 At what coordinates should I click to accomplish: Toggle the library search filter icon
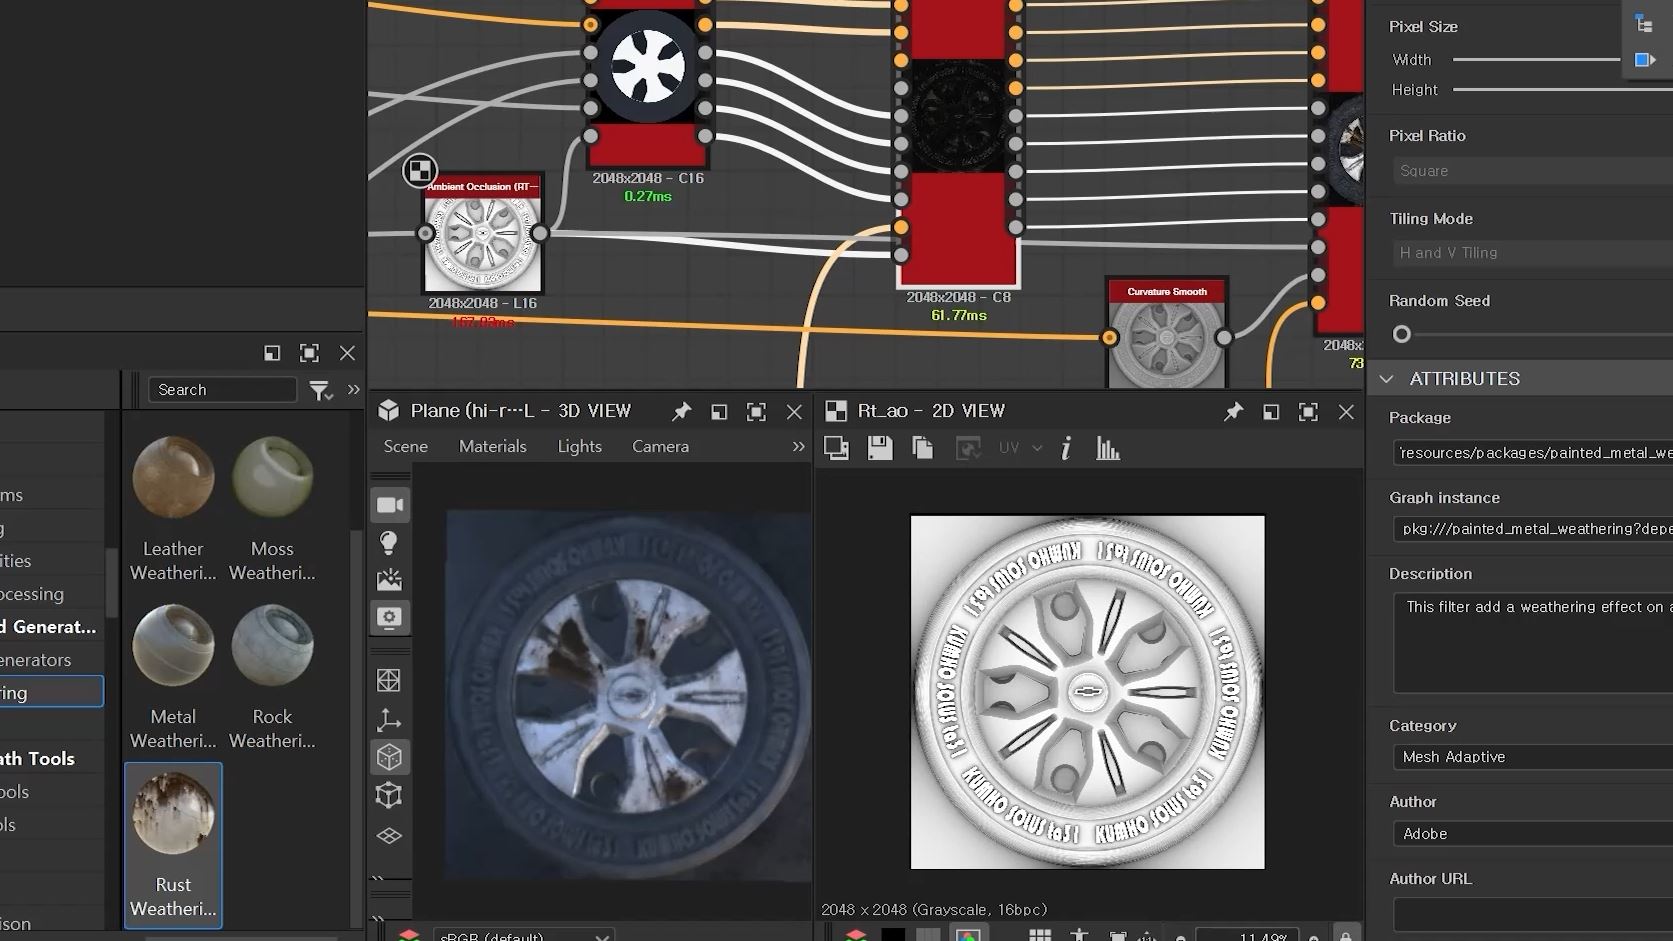(x=320, y=391)
